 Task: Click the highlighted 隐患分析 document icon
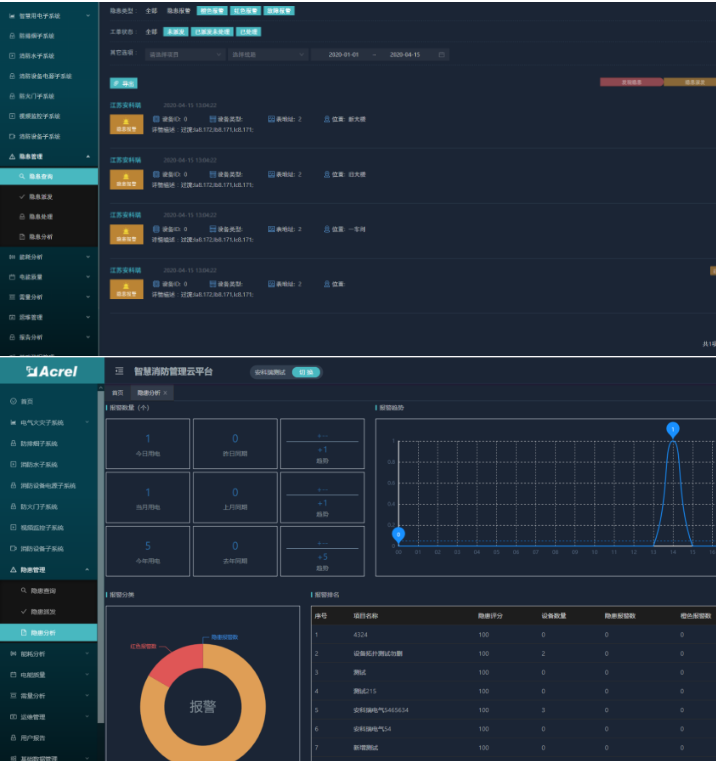click(x=23, y=632)
